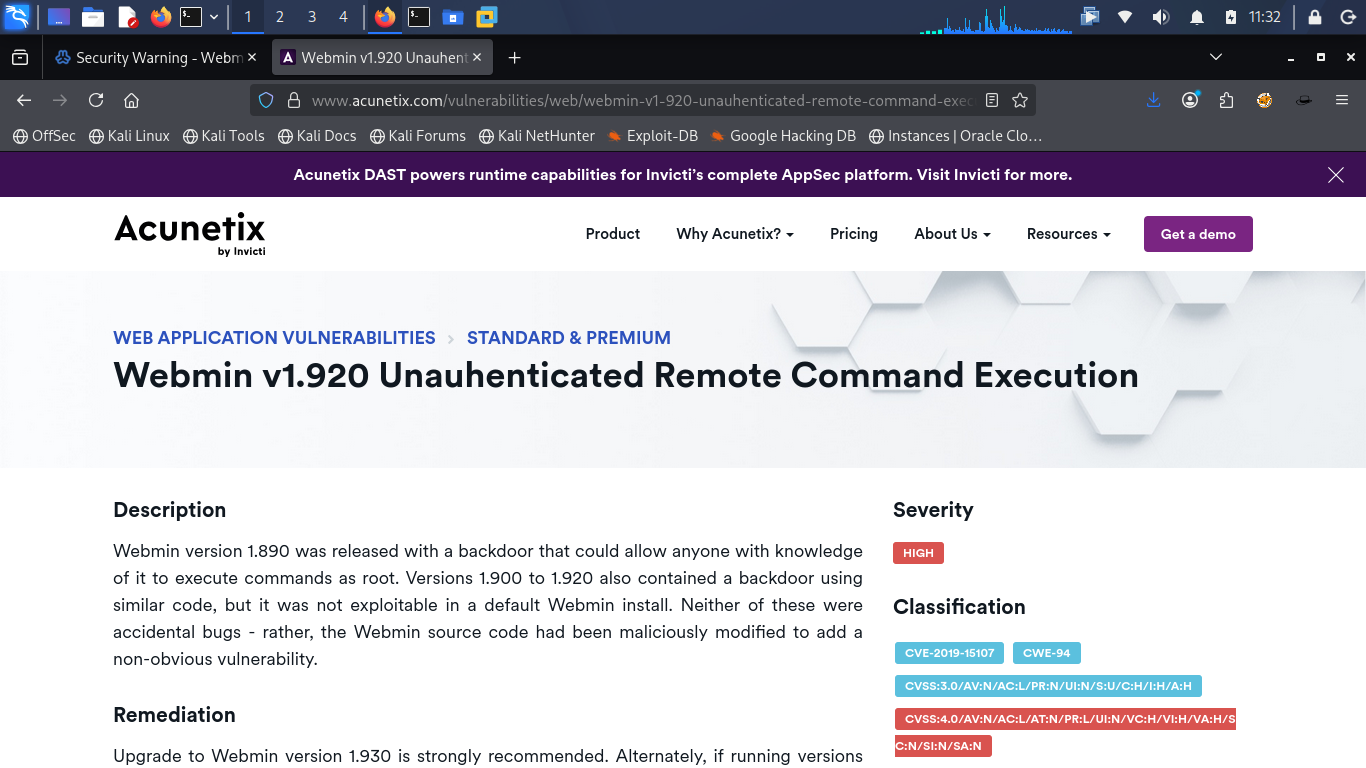
Task: Click the CWE-94 classification tag
Action: pyautogui.click(x=1047, y=653)
